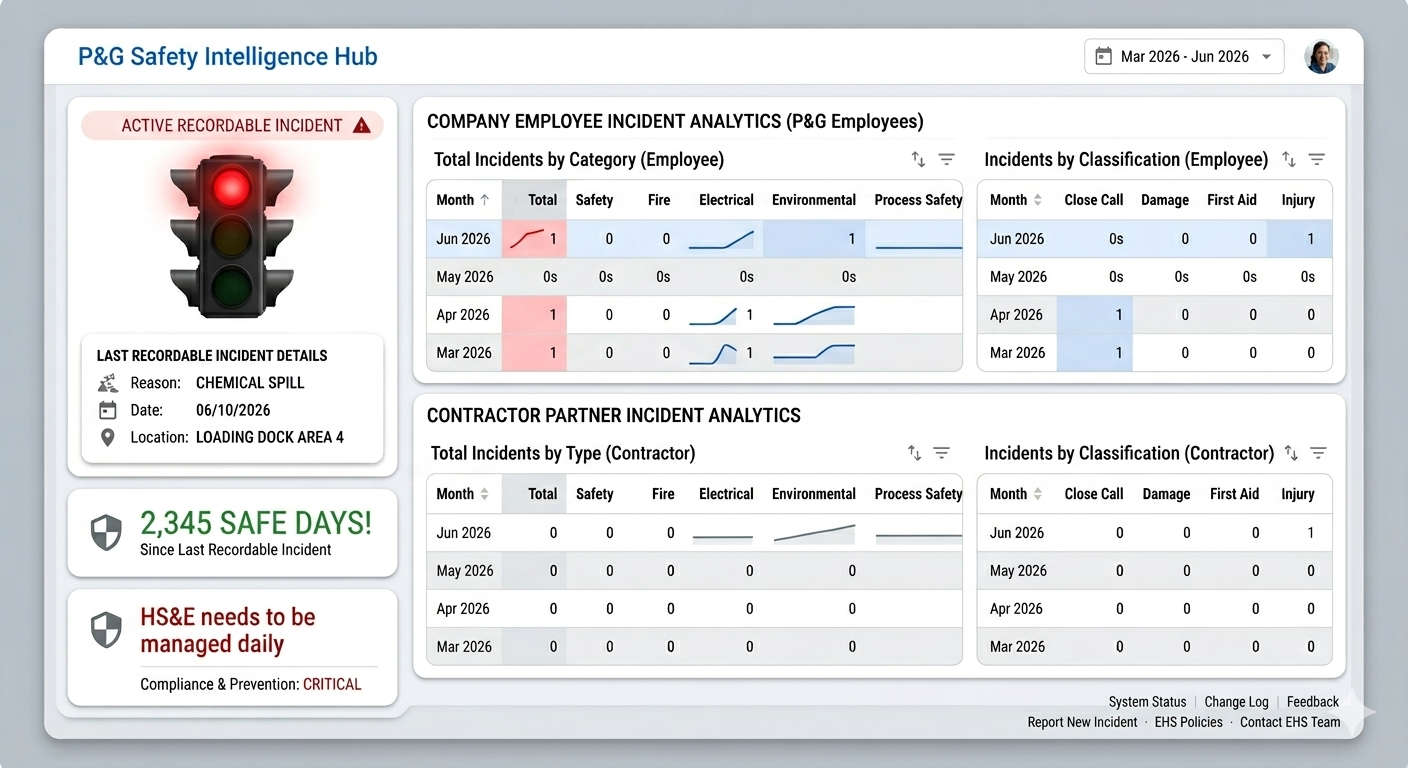Click Process Safety header in employee category table

918,200
